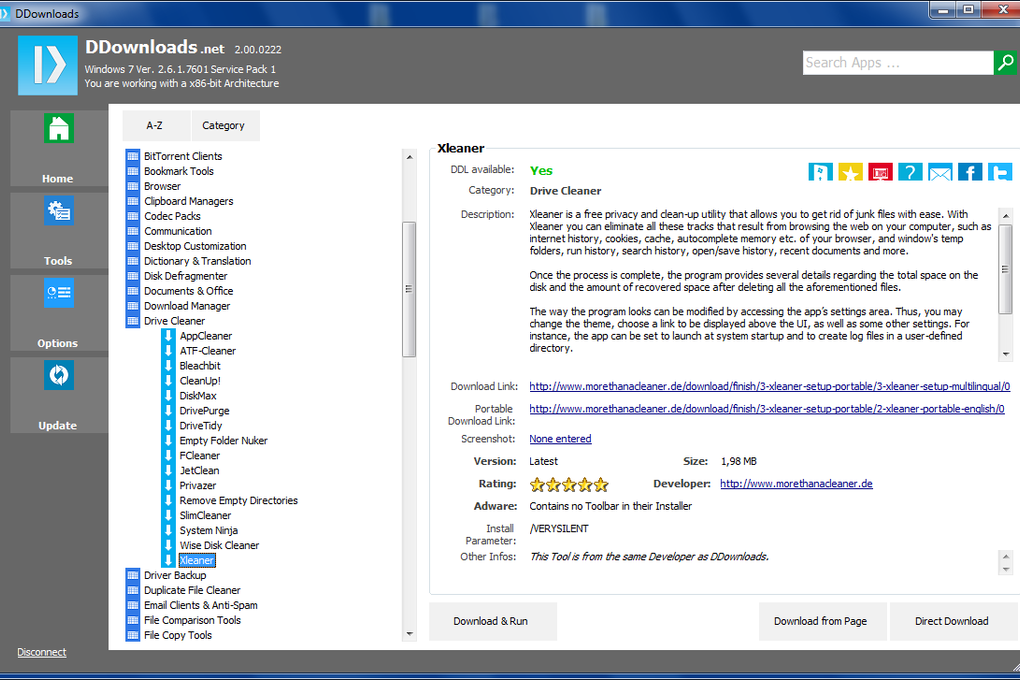Click the description scrollbar thumb

click(1006, 269)
